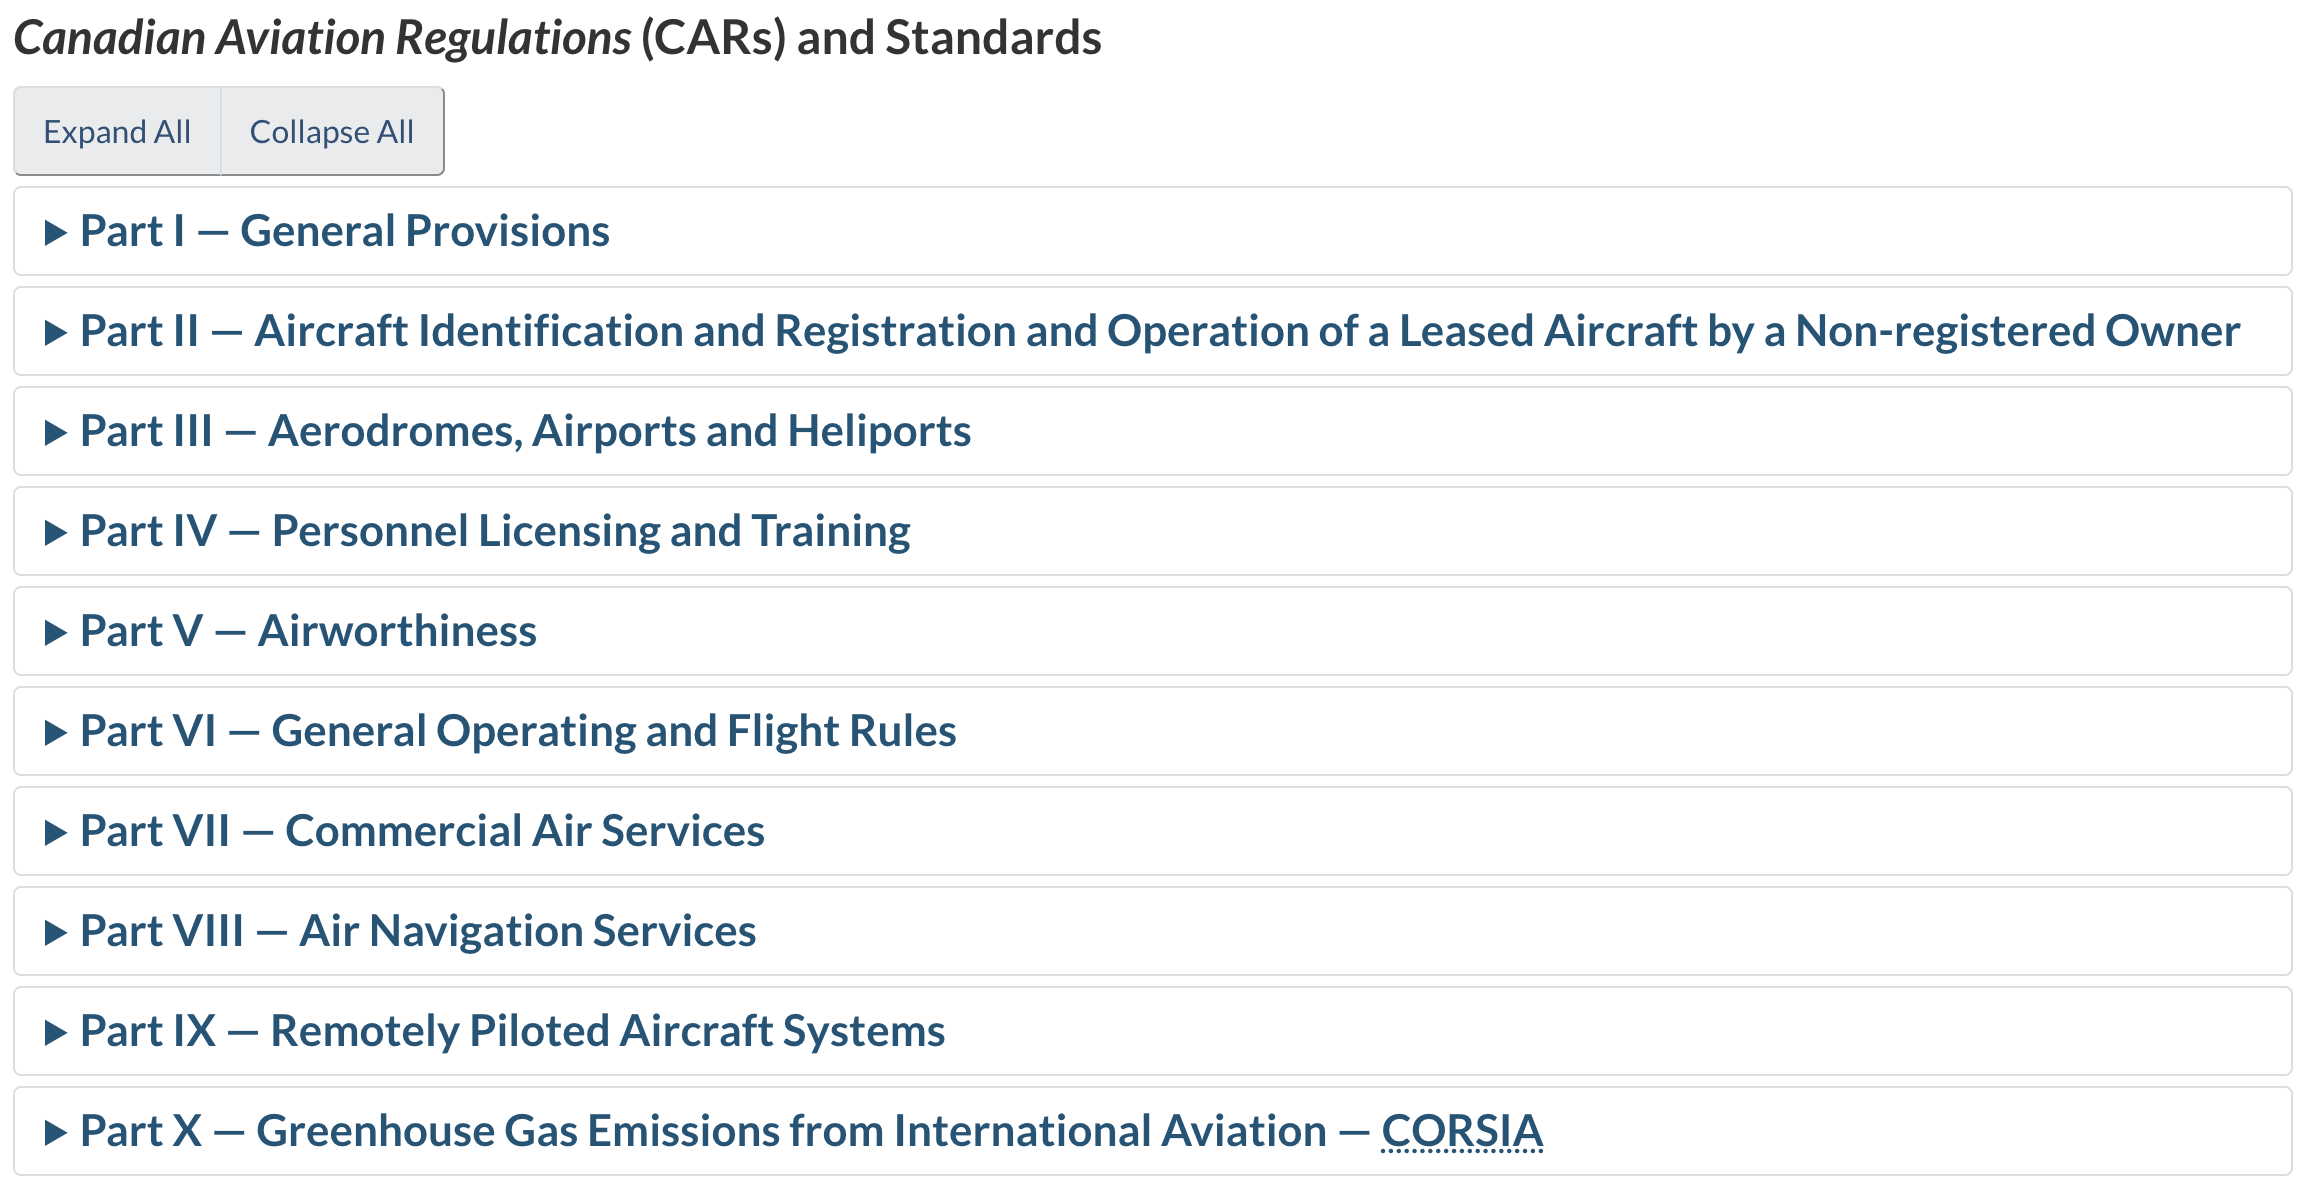The width and height of the screenshot is (2307, 1186).
Task: Click the disclosure triangle next to Part V
Action: tap(56, 633)
